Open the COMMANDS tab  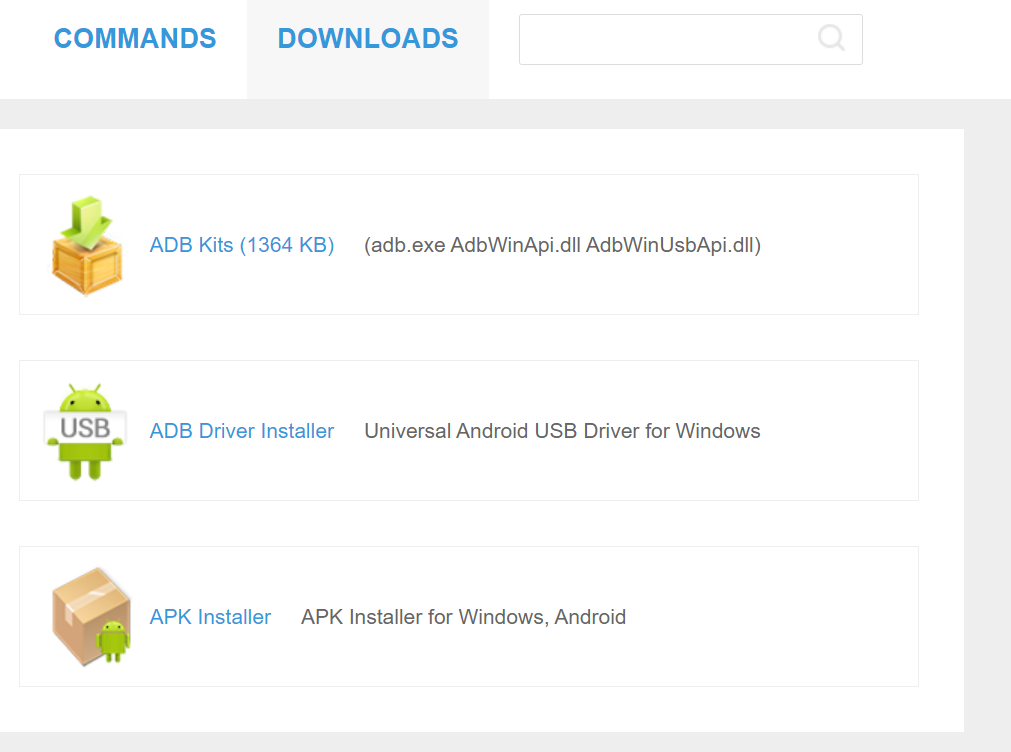click(x=135, y=39)
